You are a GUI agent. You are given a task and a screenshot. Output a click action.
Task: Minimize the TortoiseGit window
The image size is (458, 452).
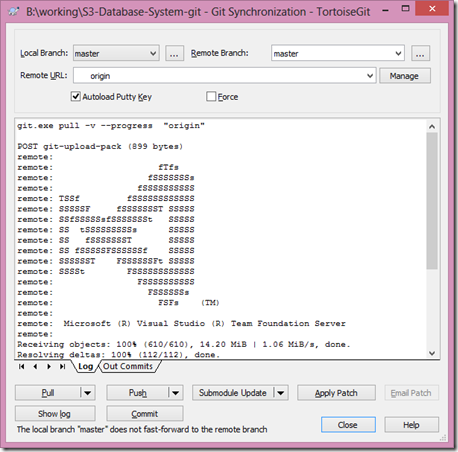click(385, 10)
